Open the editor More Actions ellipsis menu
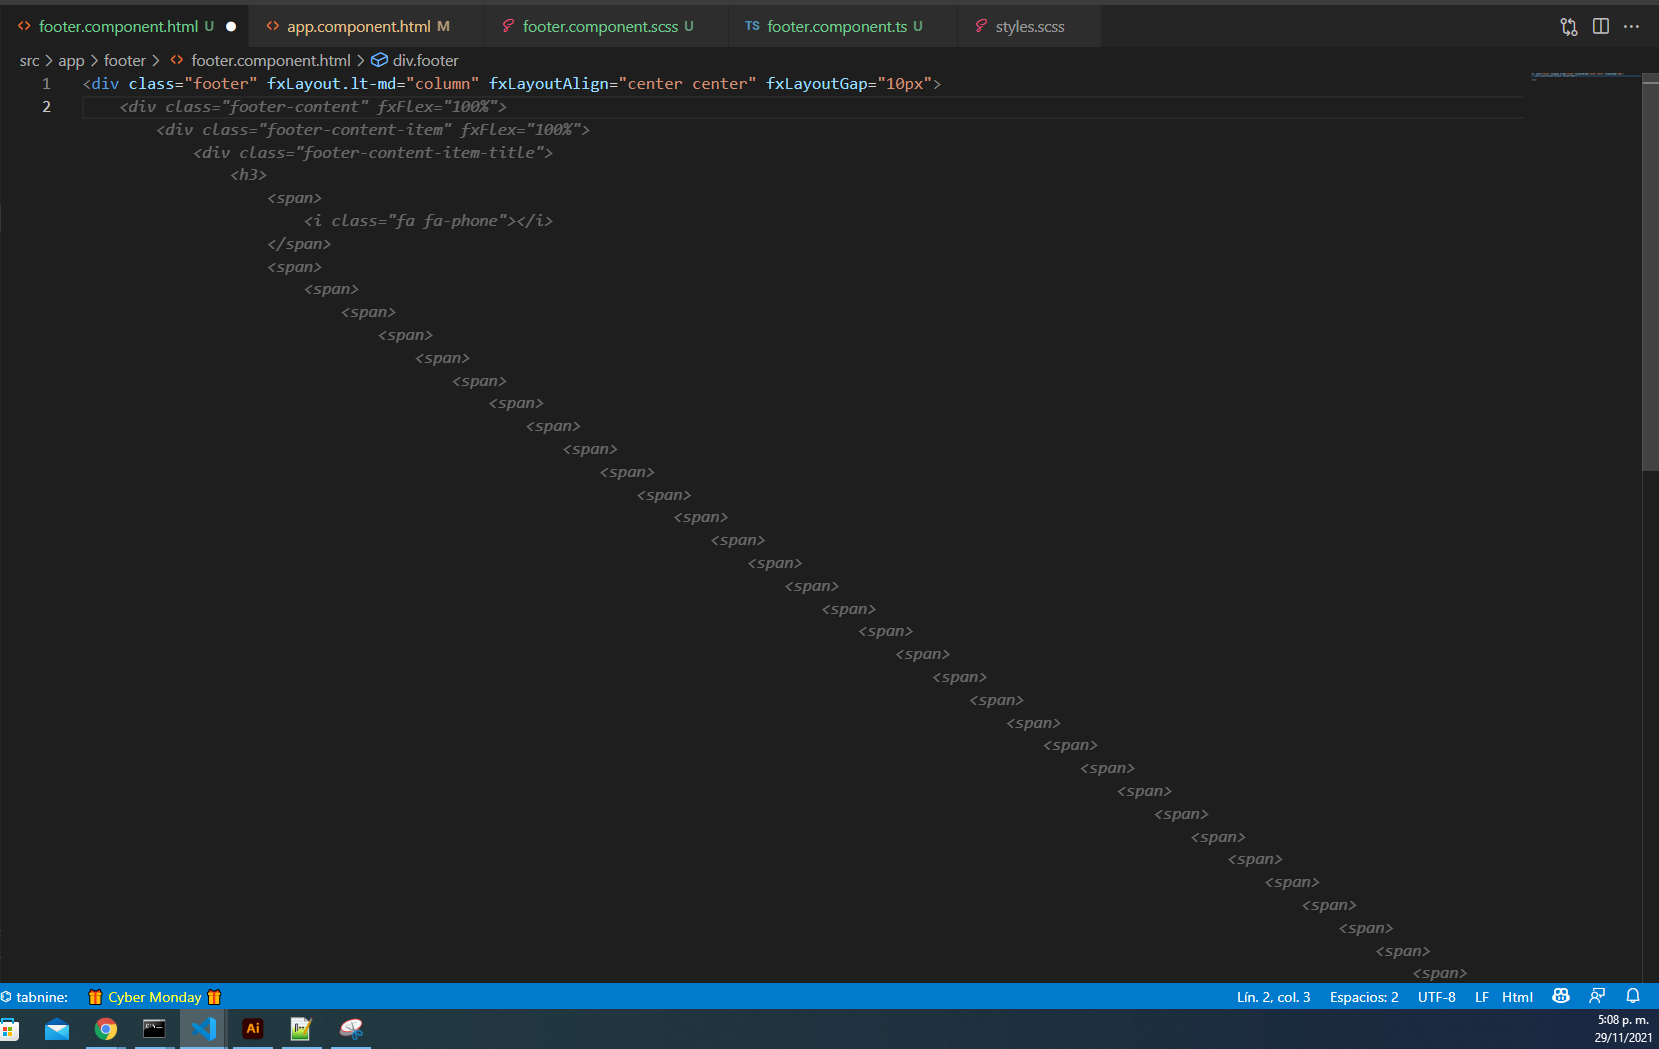This screenshot has height=1049, width=1659. (x=1632, y=27)
